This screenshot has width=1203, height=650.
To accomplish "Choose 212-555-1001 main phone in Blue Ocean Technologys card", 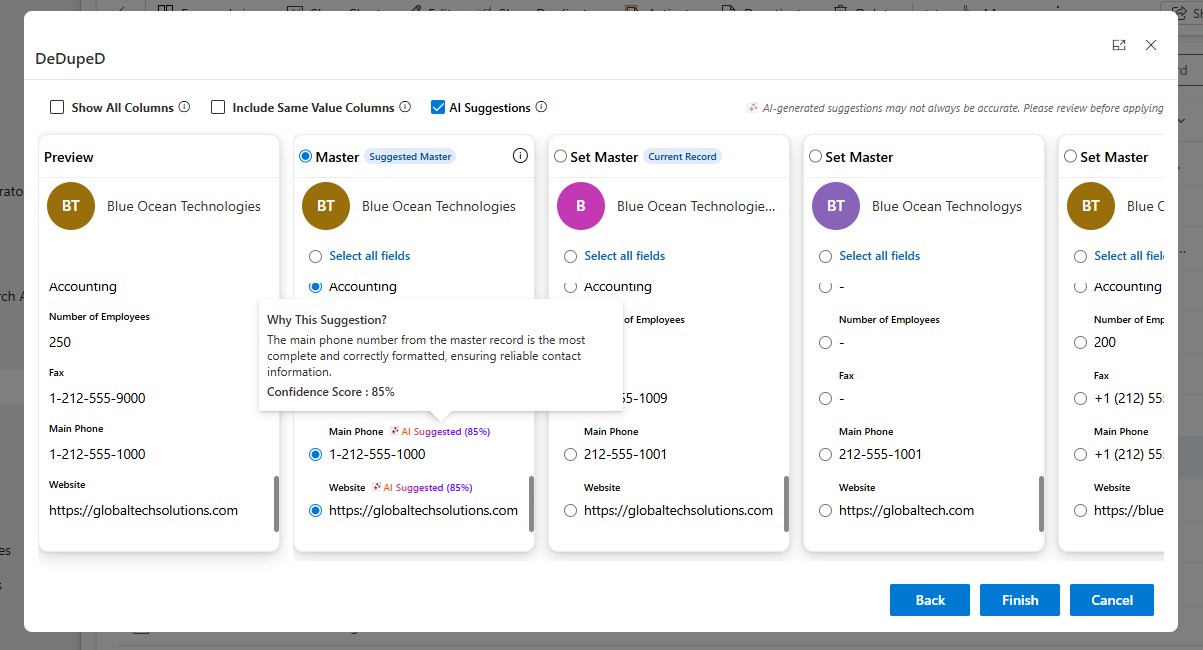I will pyautogui.click(x=825, y=454).
